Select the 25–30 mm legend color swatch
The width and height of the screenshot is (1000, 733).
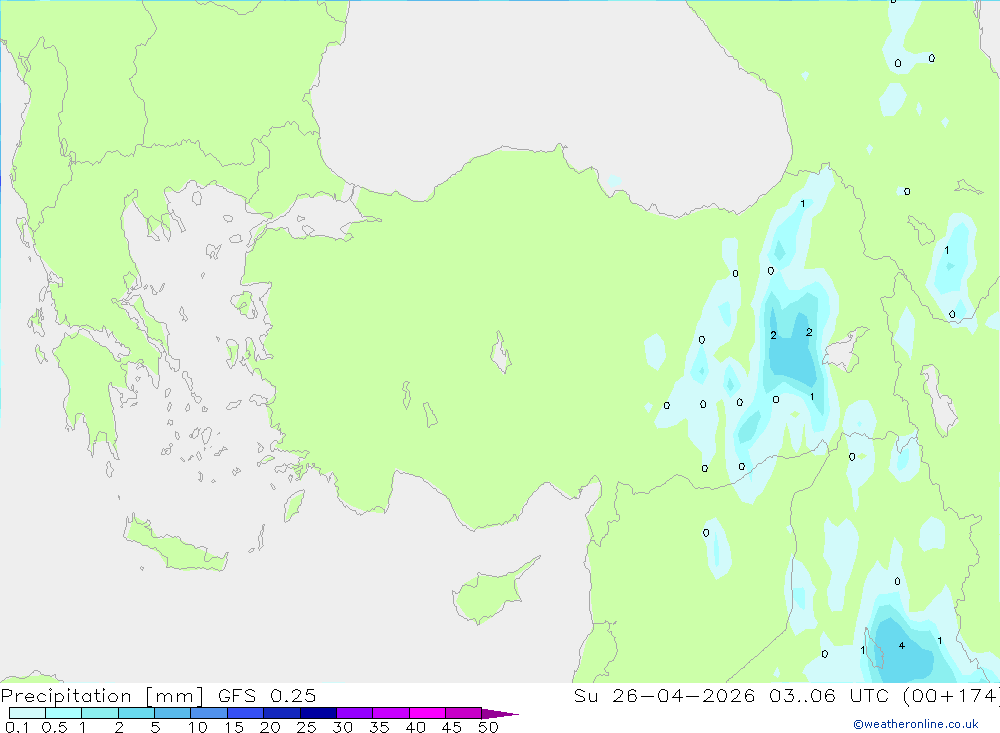[318, 713]
